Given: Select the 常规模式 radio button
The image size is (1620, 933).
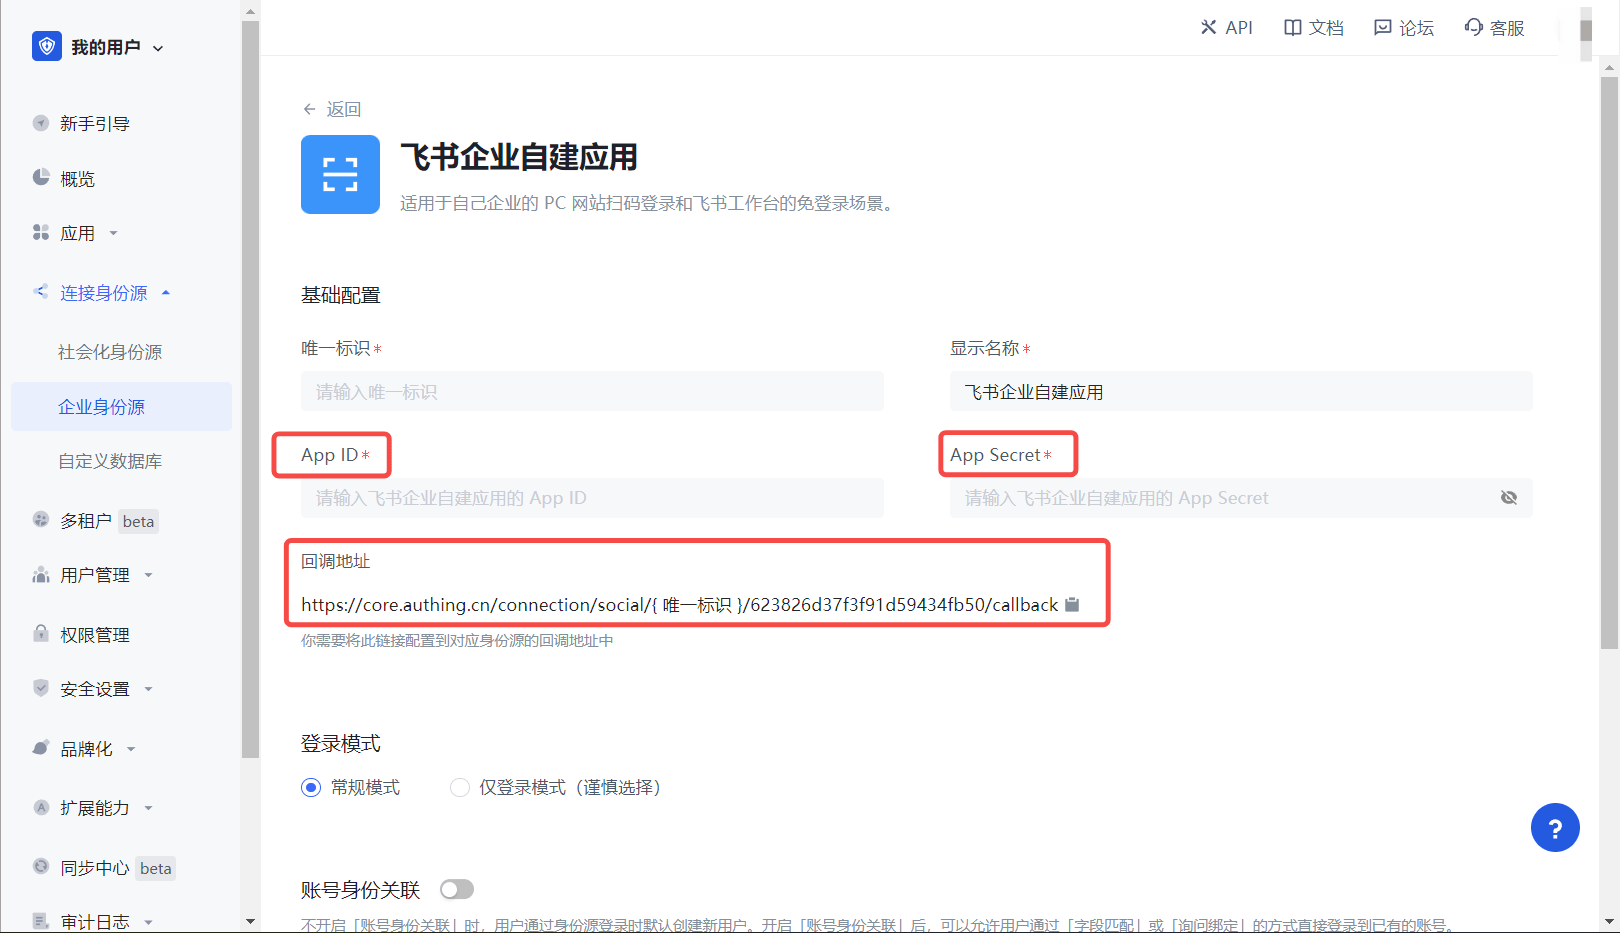Looking at the screenshot, I should (x=311, y=788).
